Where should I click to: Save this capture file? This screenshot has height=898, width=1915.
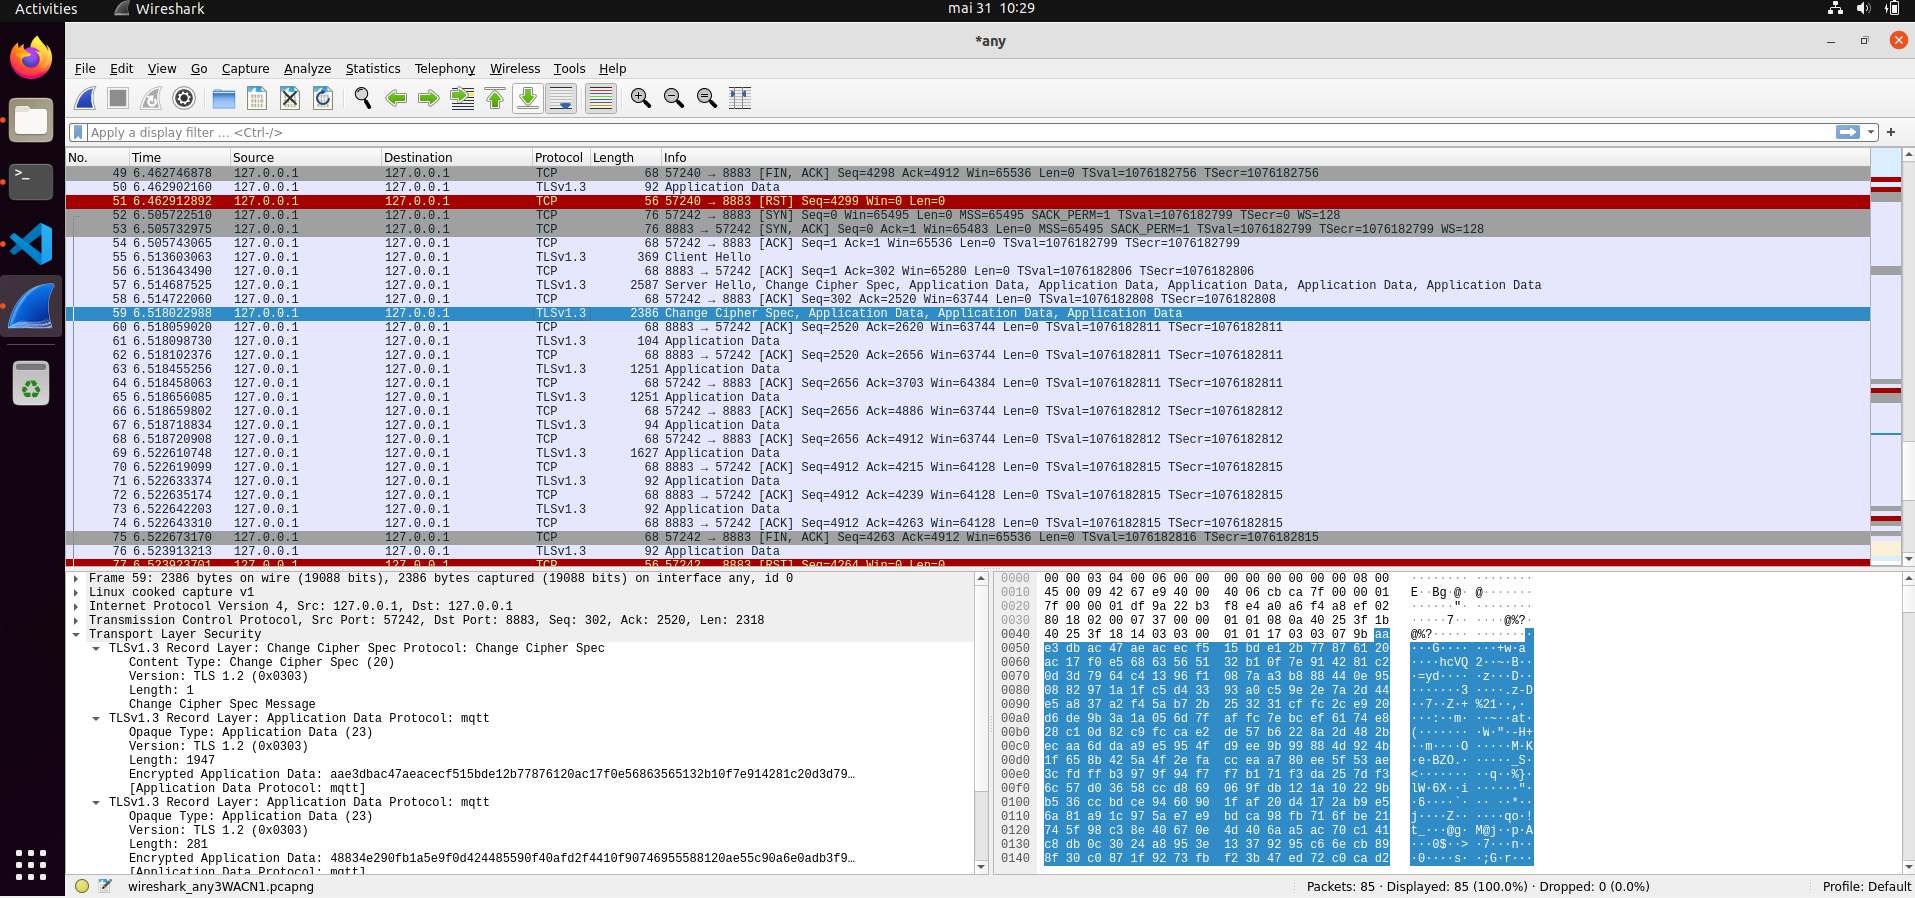pos(257,98)
